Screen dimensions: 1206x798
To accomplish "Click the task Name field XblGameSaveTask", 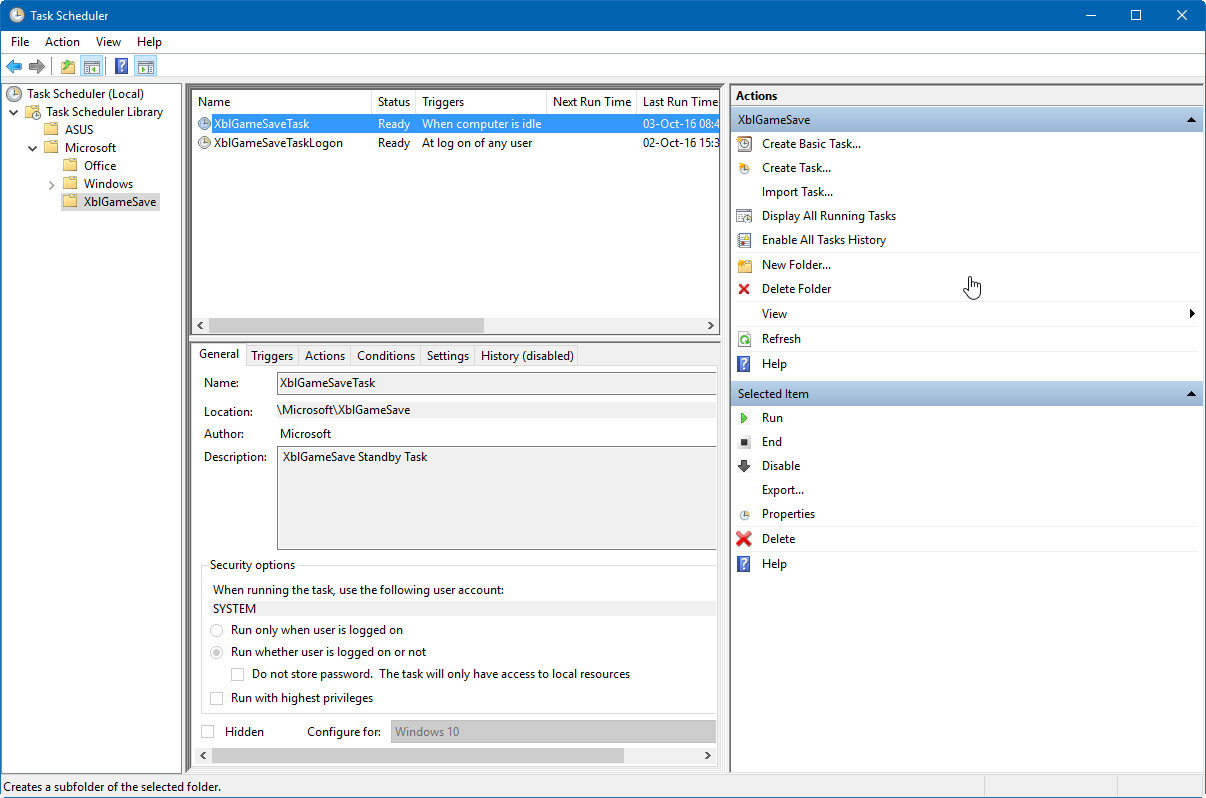I will coord(496,383).
